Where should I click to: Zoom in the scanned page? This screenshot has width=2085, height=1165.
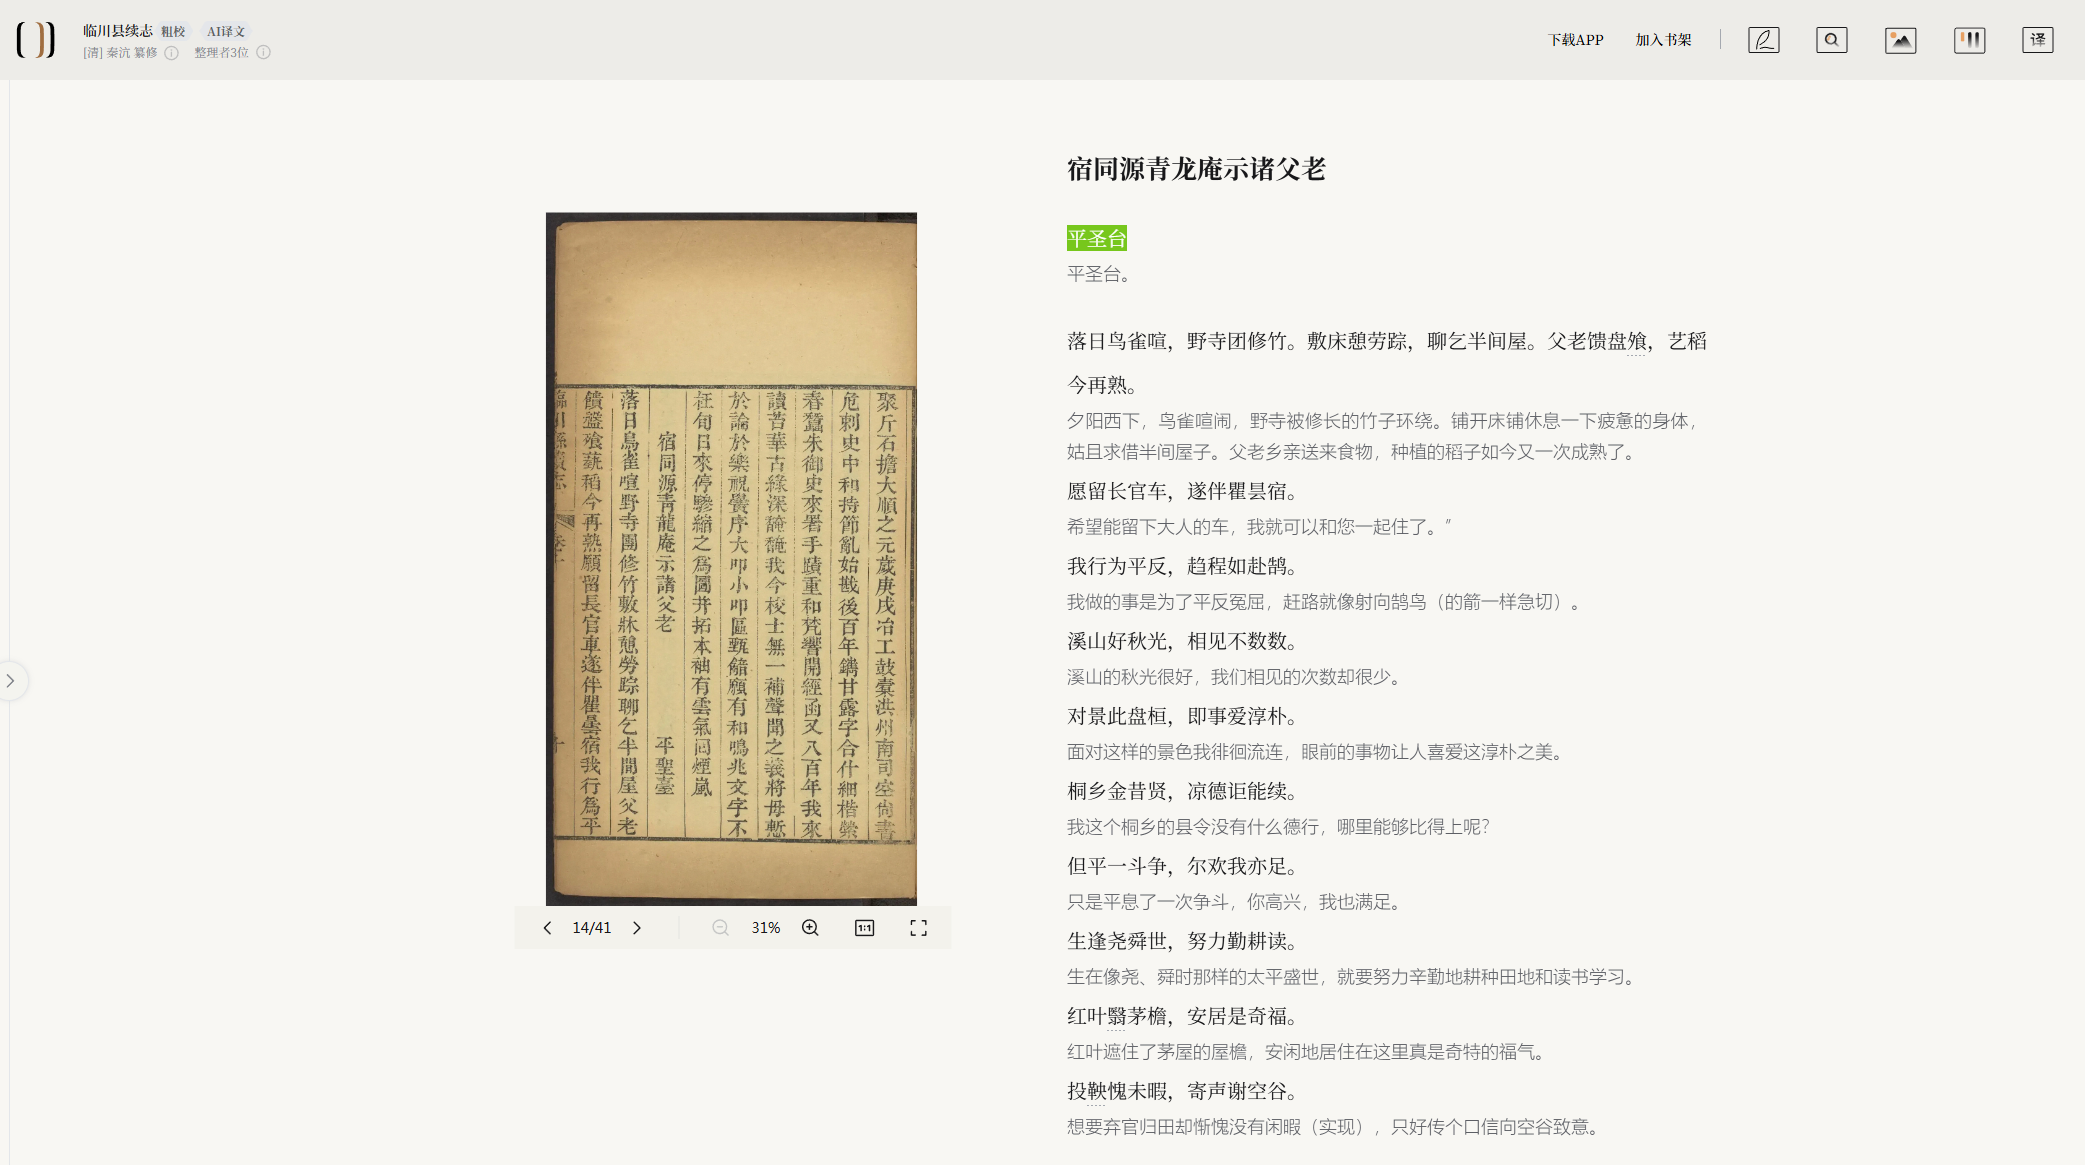(x=810, y=928)
